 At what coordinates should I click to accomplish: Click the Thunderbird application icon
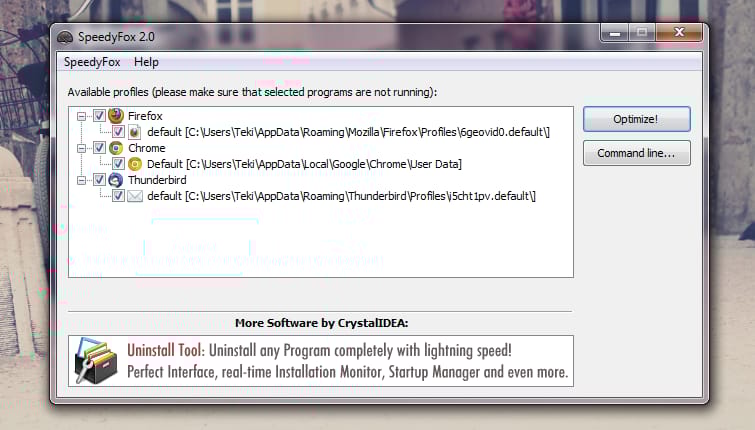(116, 180)
